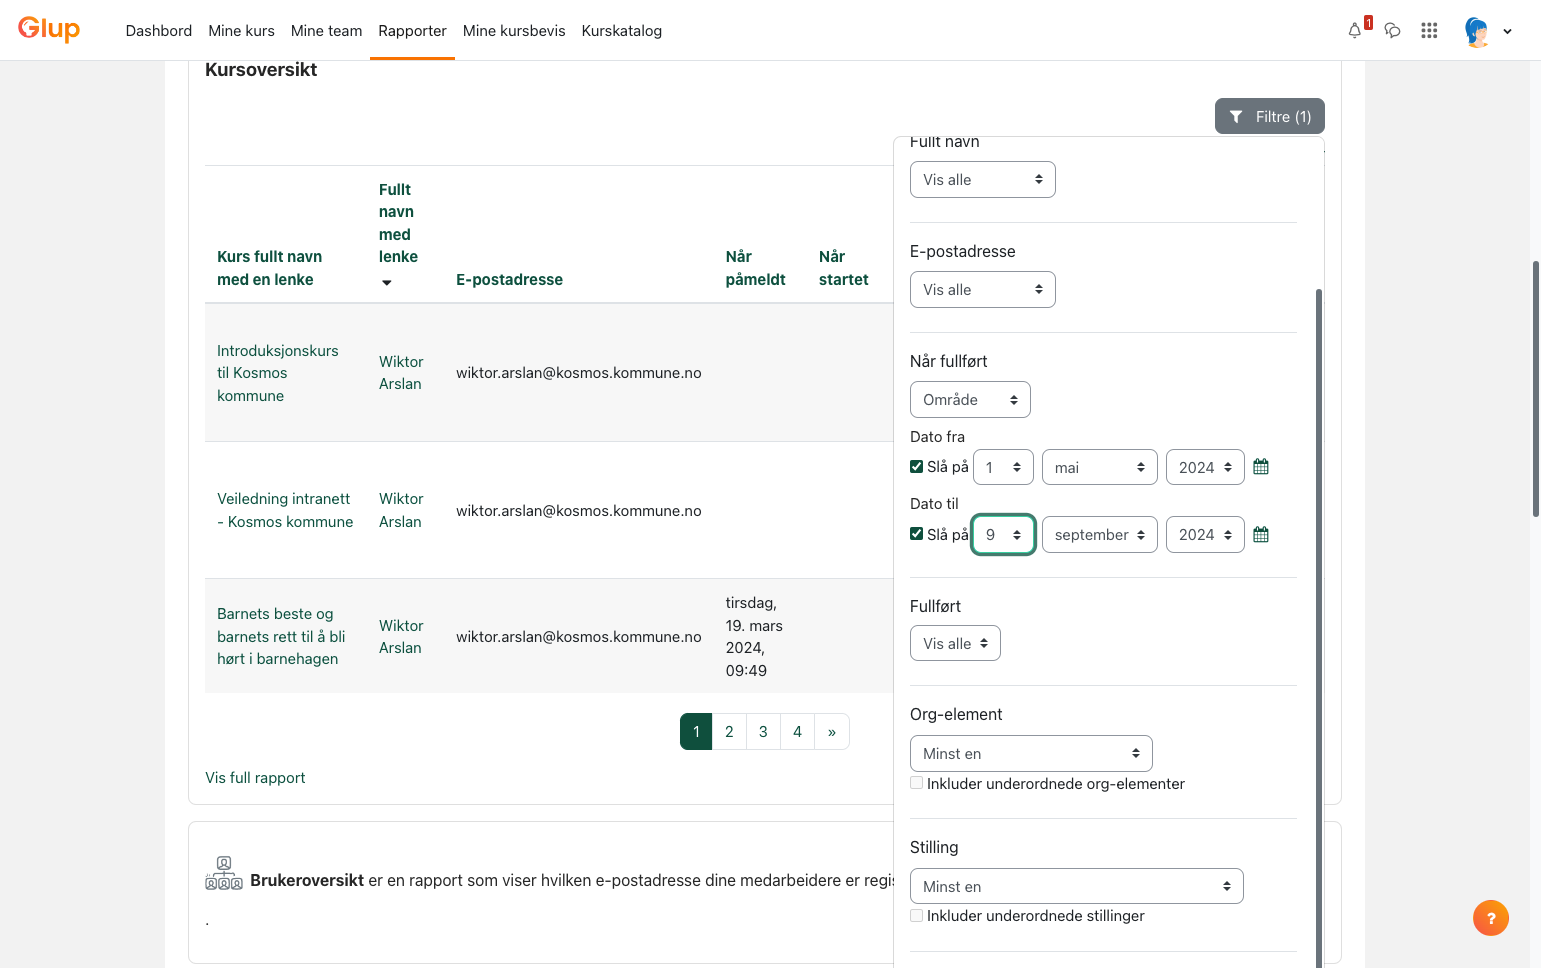Open the Kurskatalog menu item

(622, 31)
